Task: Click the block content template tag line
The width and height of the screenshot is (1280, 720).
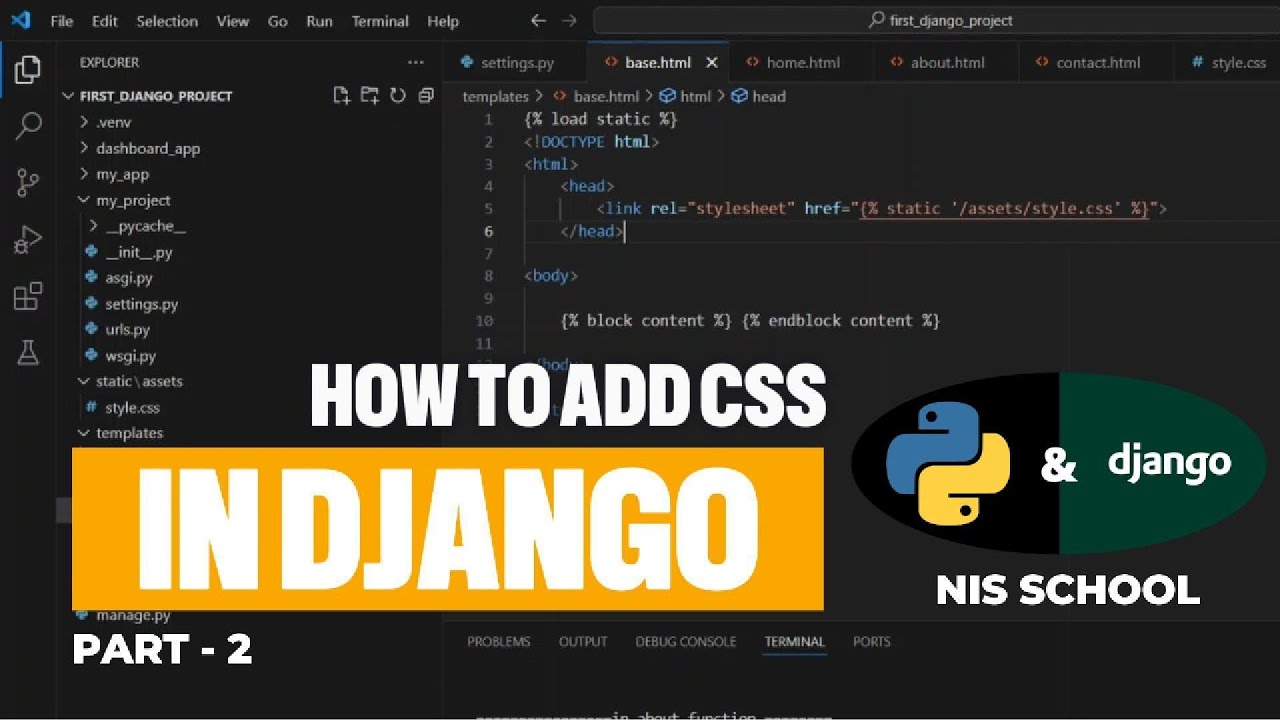Action: tap(750, 320)
